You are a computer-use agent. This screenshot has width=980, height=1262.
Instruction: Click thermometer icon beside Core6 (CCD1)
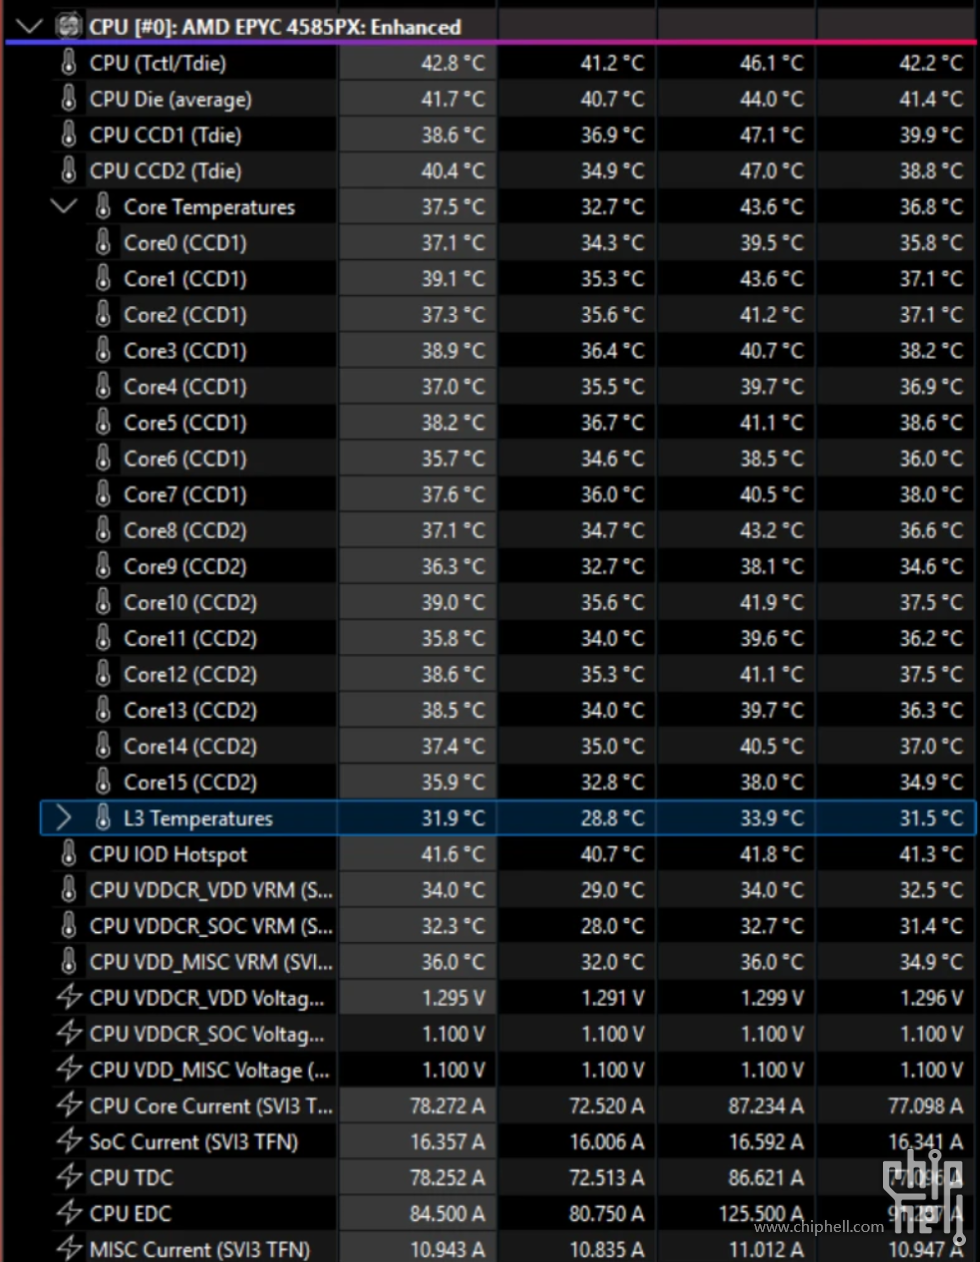pyautogui.click(x=102, y=459)
